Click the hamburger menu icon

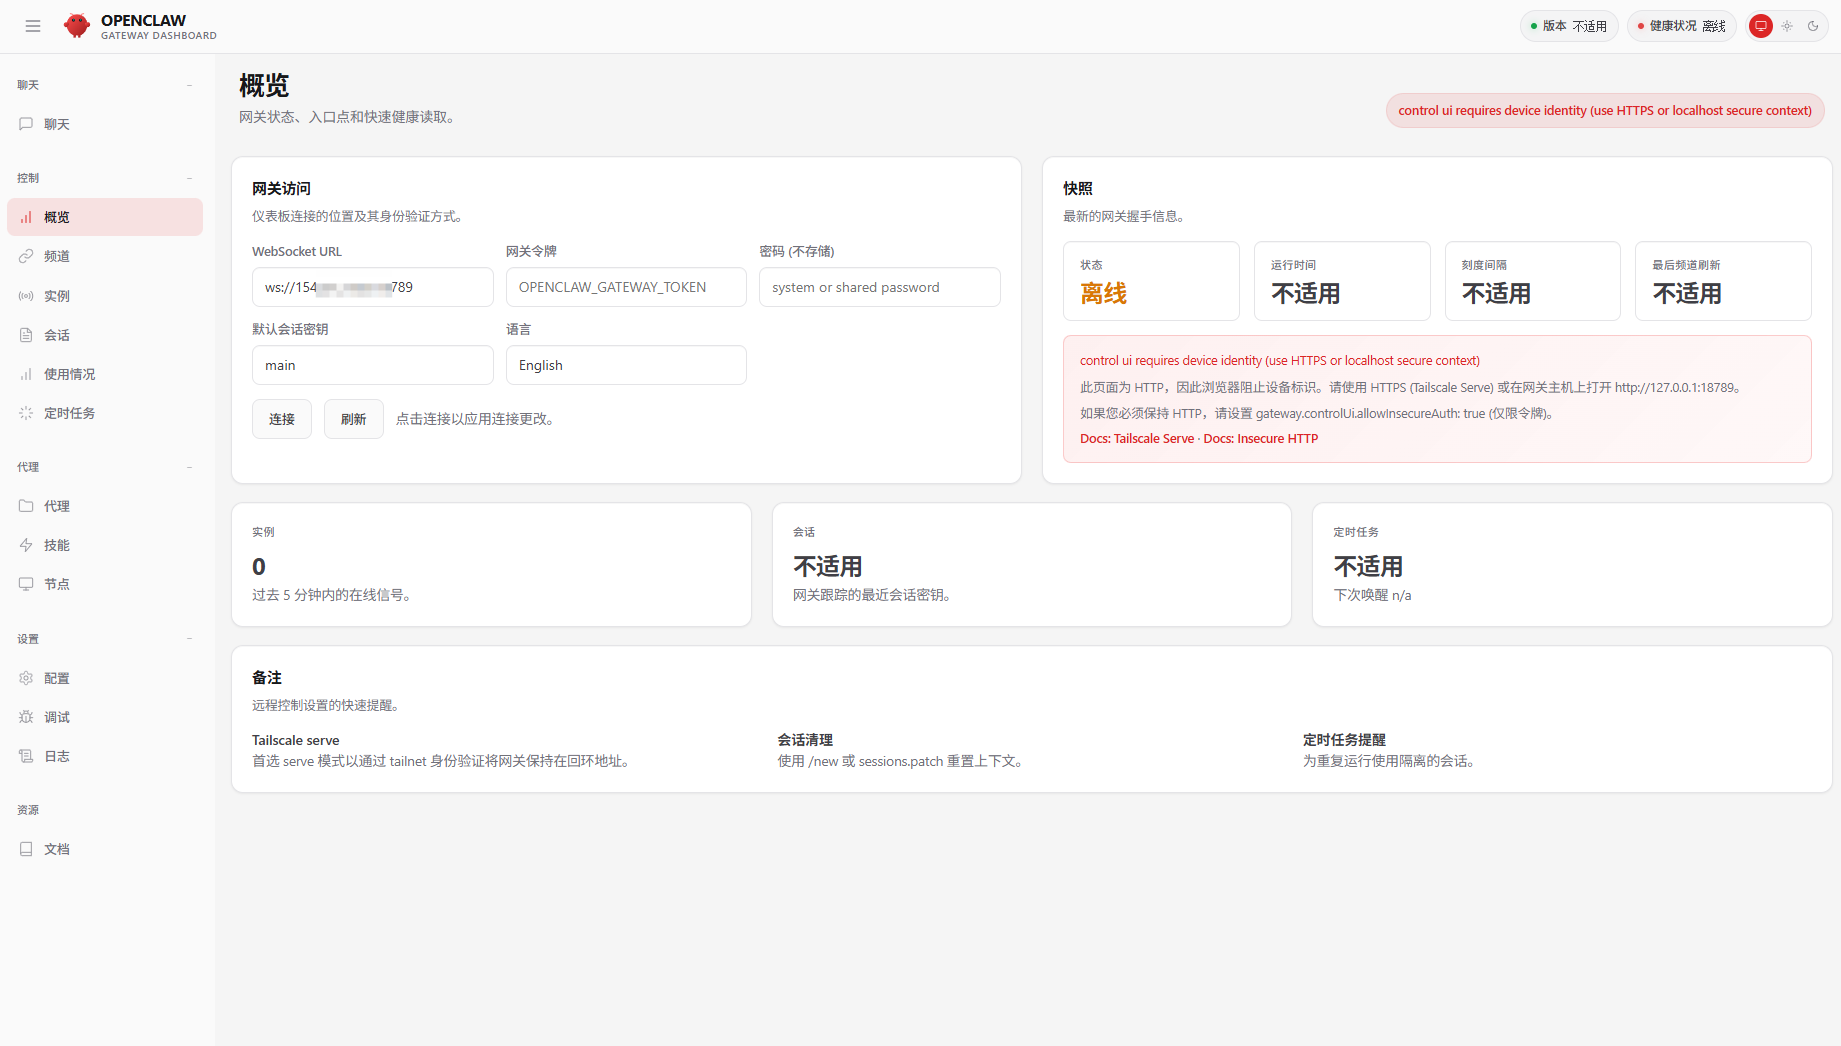[33, 26]
